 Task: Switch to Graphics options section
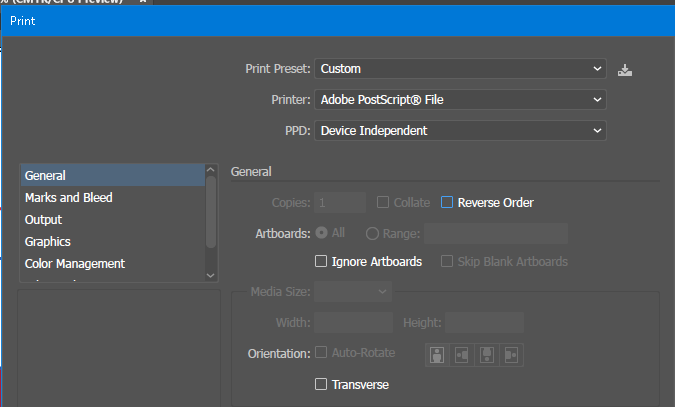click(48, 242)
